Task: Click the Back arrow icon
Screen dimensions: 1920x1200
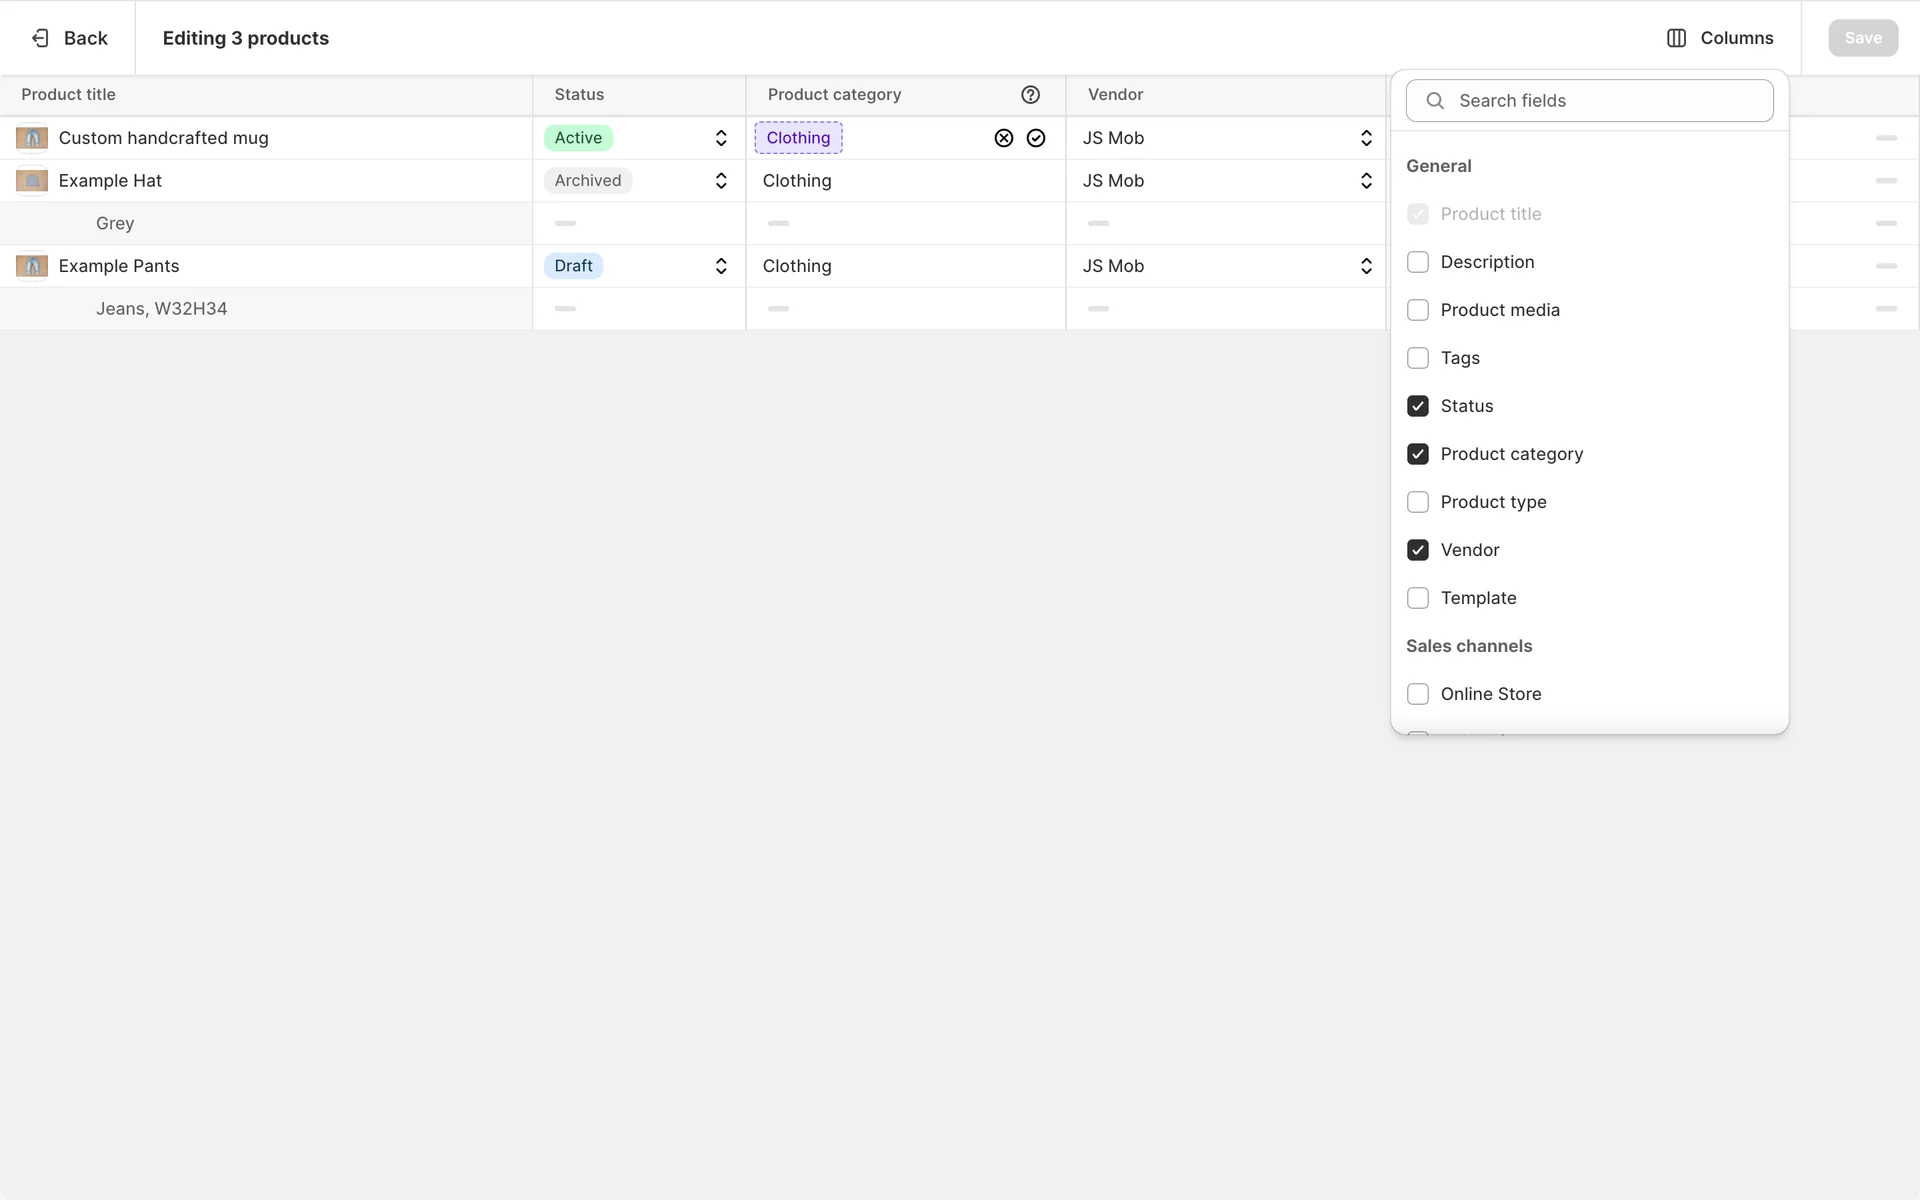Action: 40,38
